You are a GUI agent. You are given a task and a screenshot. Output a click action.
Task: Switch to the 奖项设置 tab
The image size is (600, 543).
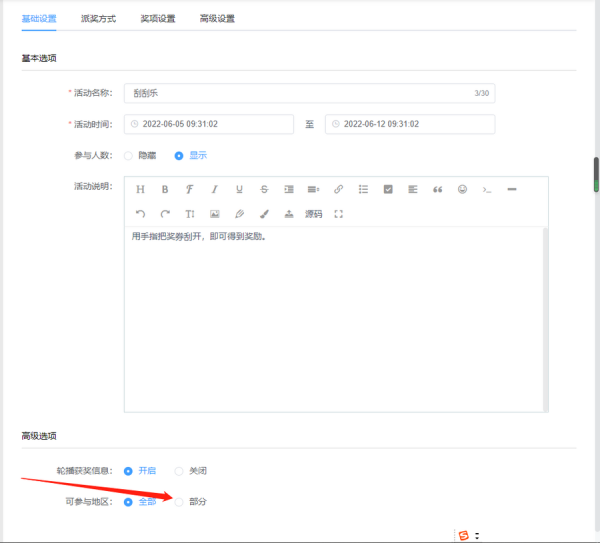(158, 18)
